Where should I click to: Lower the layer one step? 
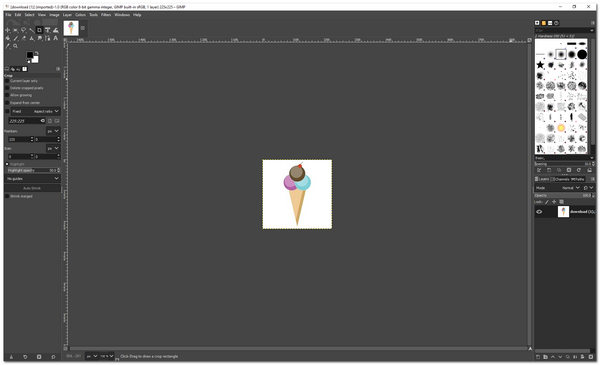[x=560, y=357]
